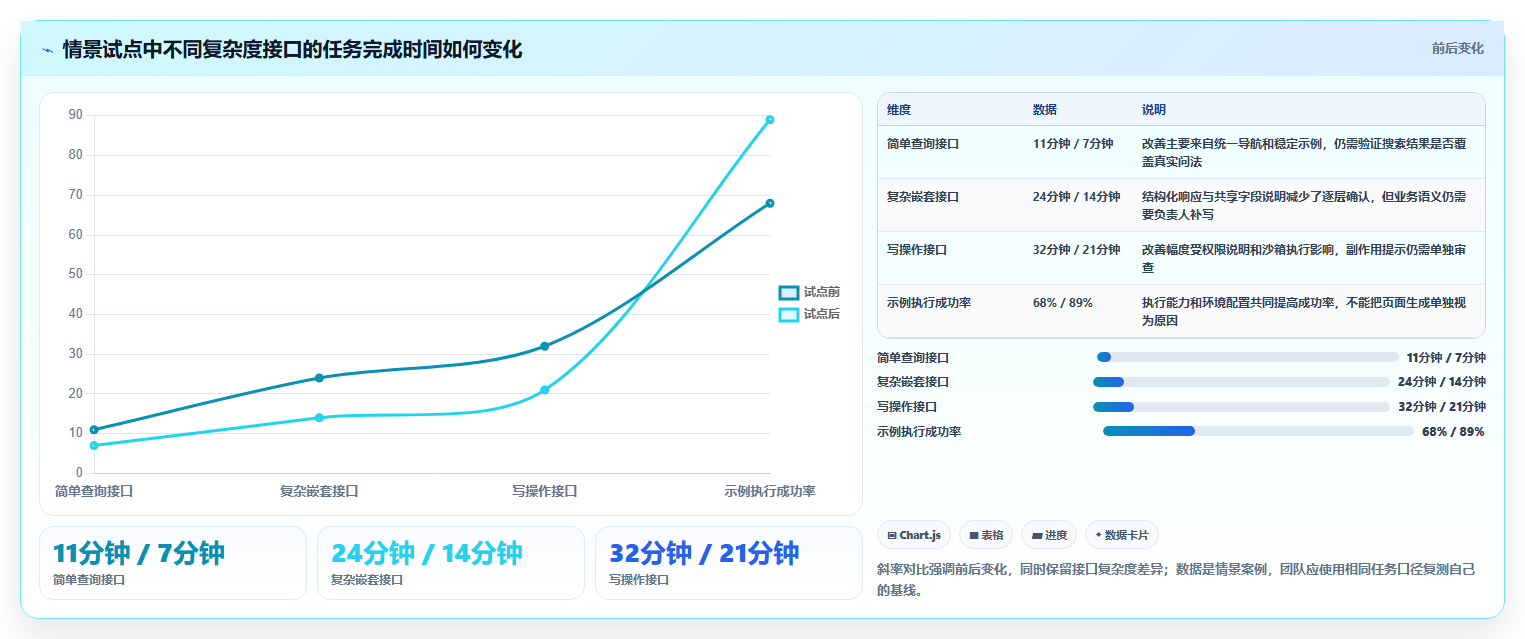Click the 试点后 data point at 复杂嵌套接口
The width and height of the screenshot is (1525, 639).
coord(319,417)
